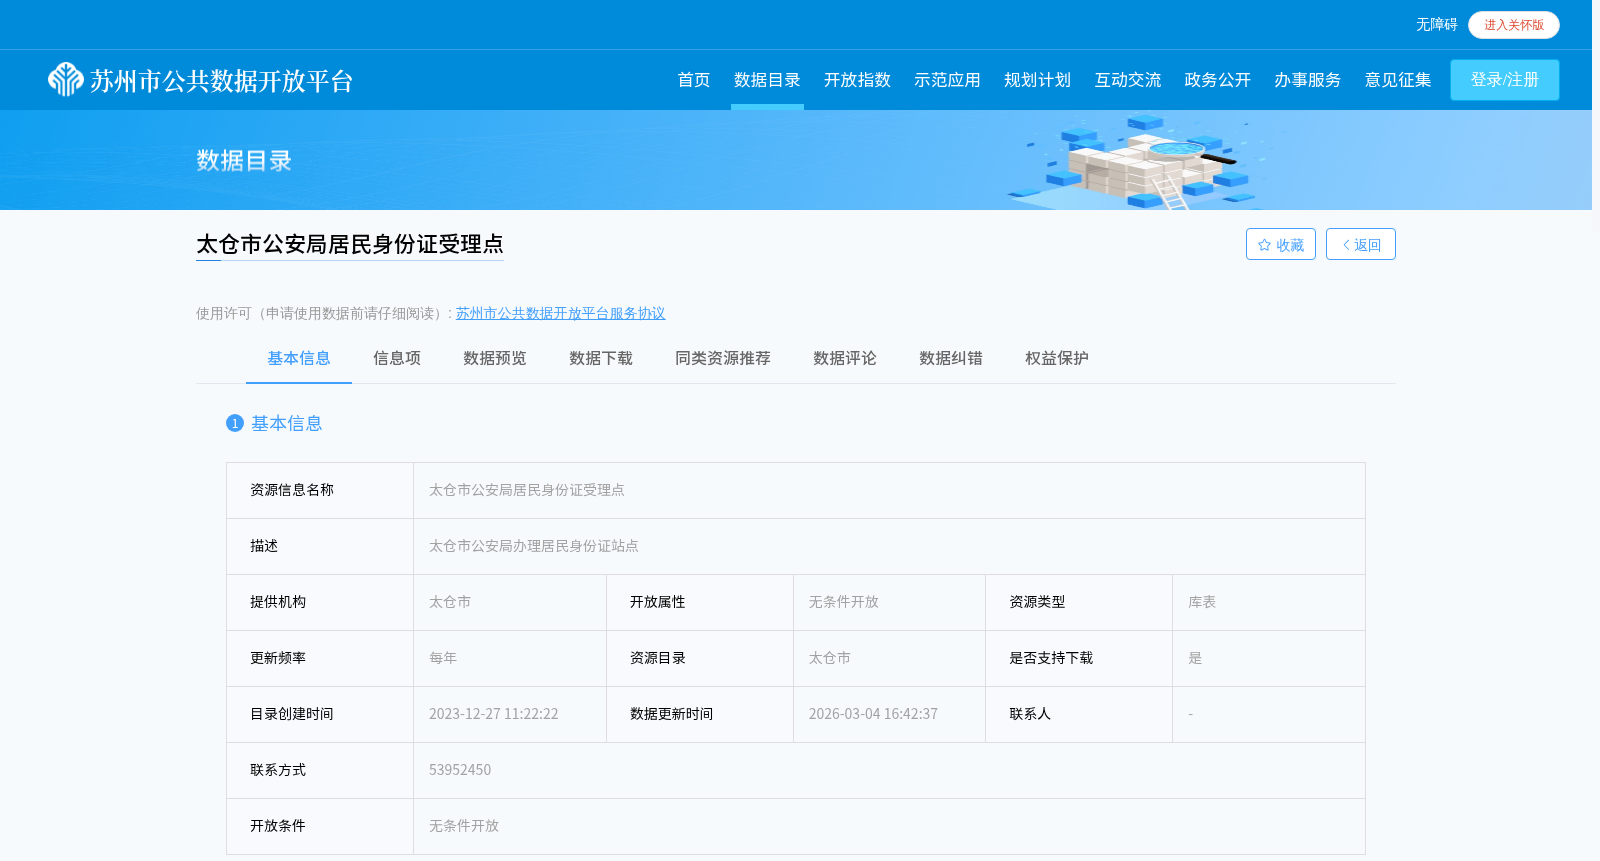
Task: Switch to the 数据纠错 tab
Action: coord(951,358)
